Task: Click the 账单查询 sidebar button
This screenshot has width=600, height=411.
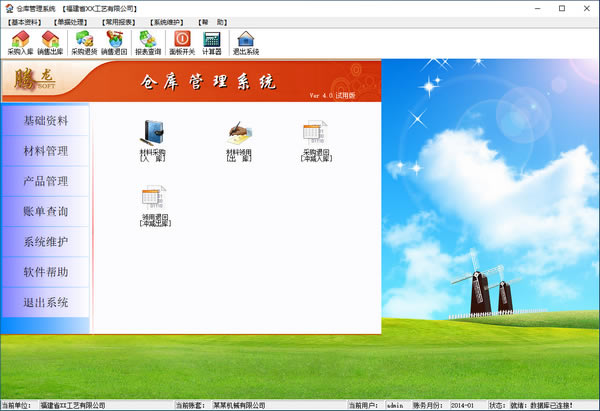Action: (x=45, y=212)
